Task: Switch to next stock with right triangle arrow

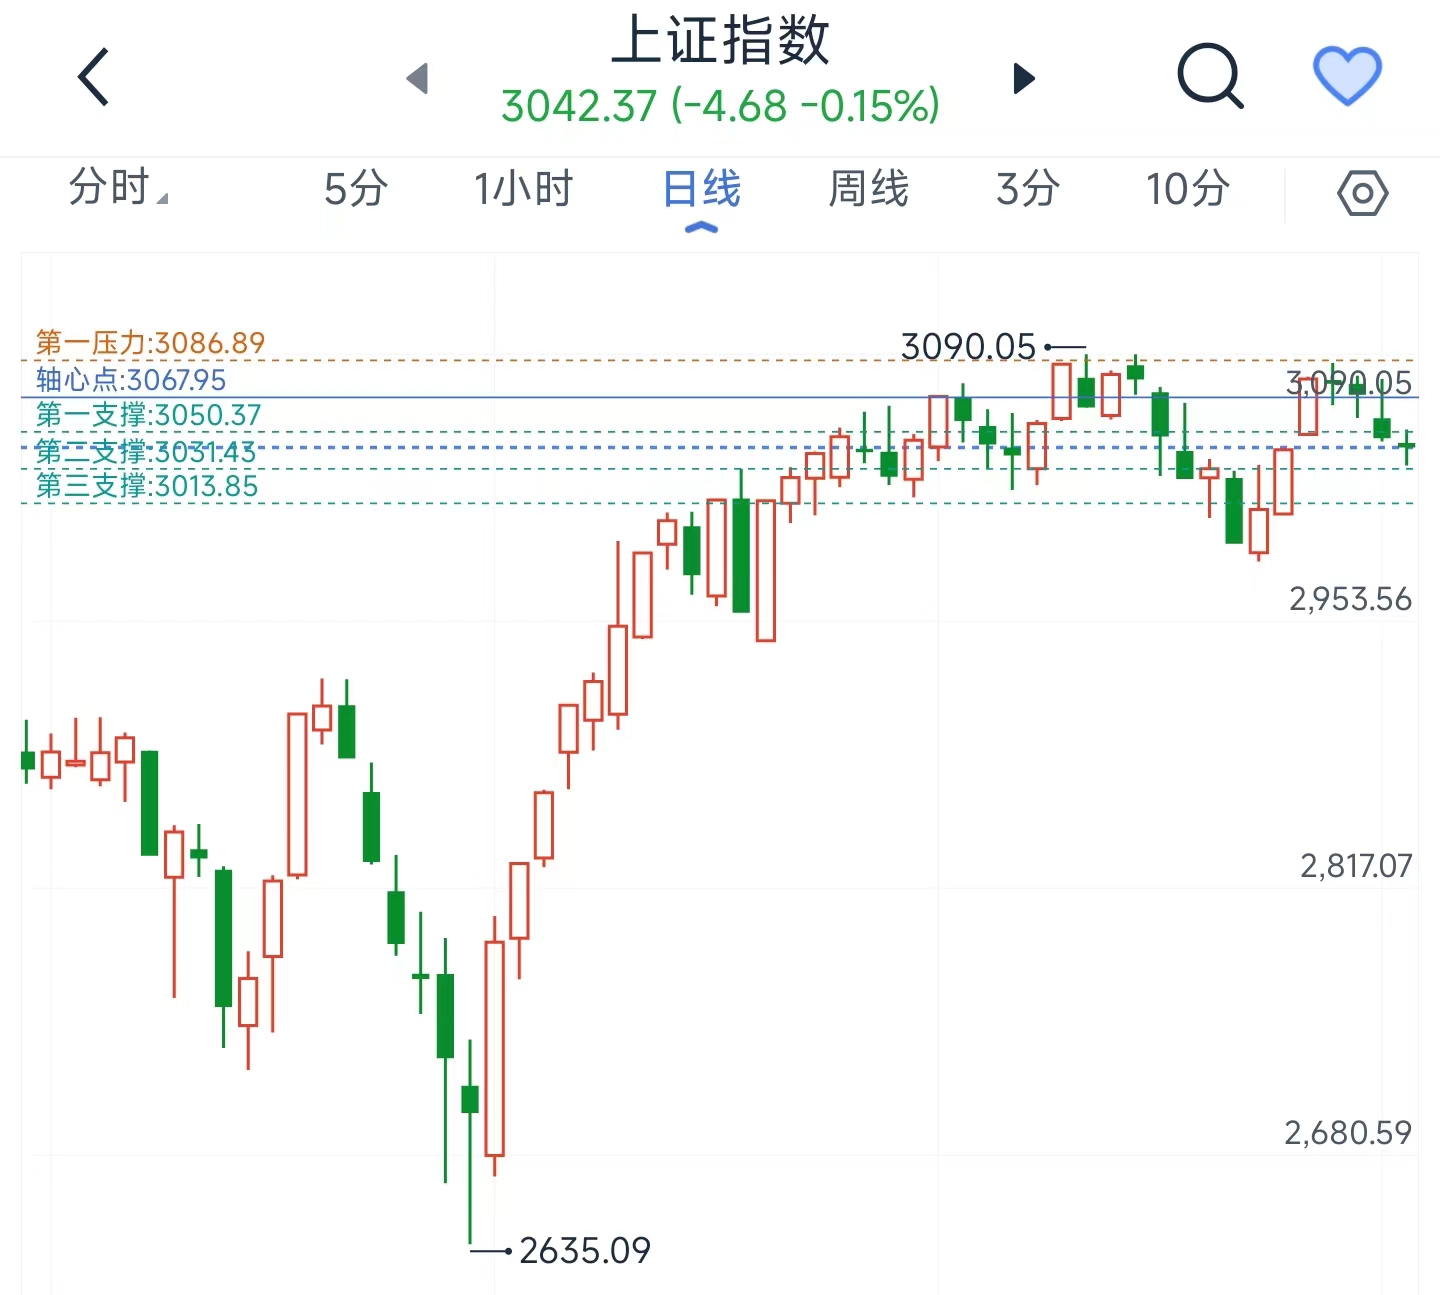Action: (1023, 78)
